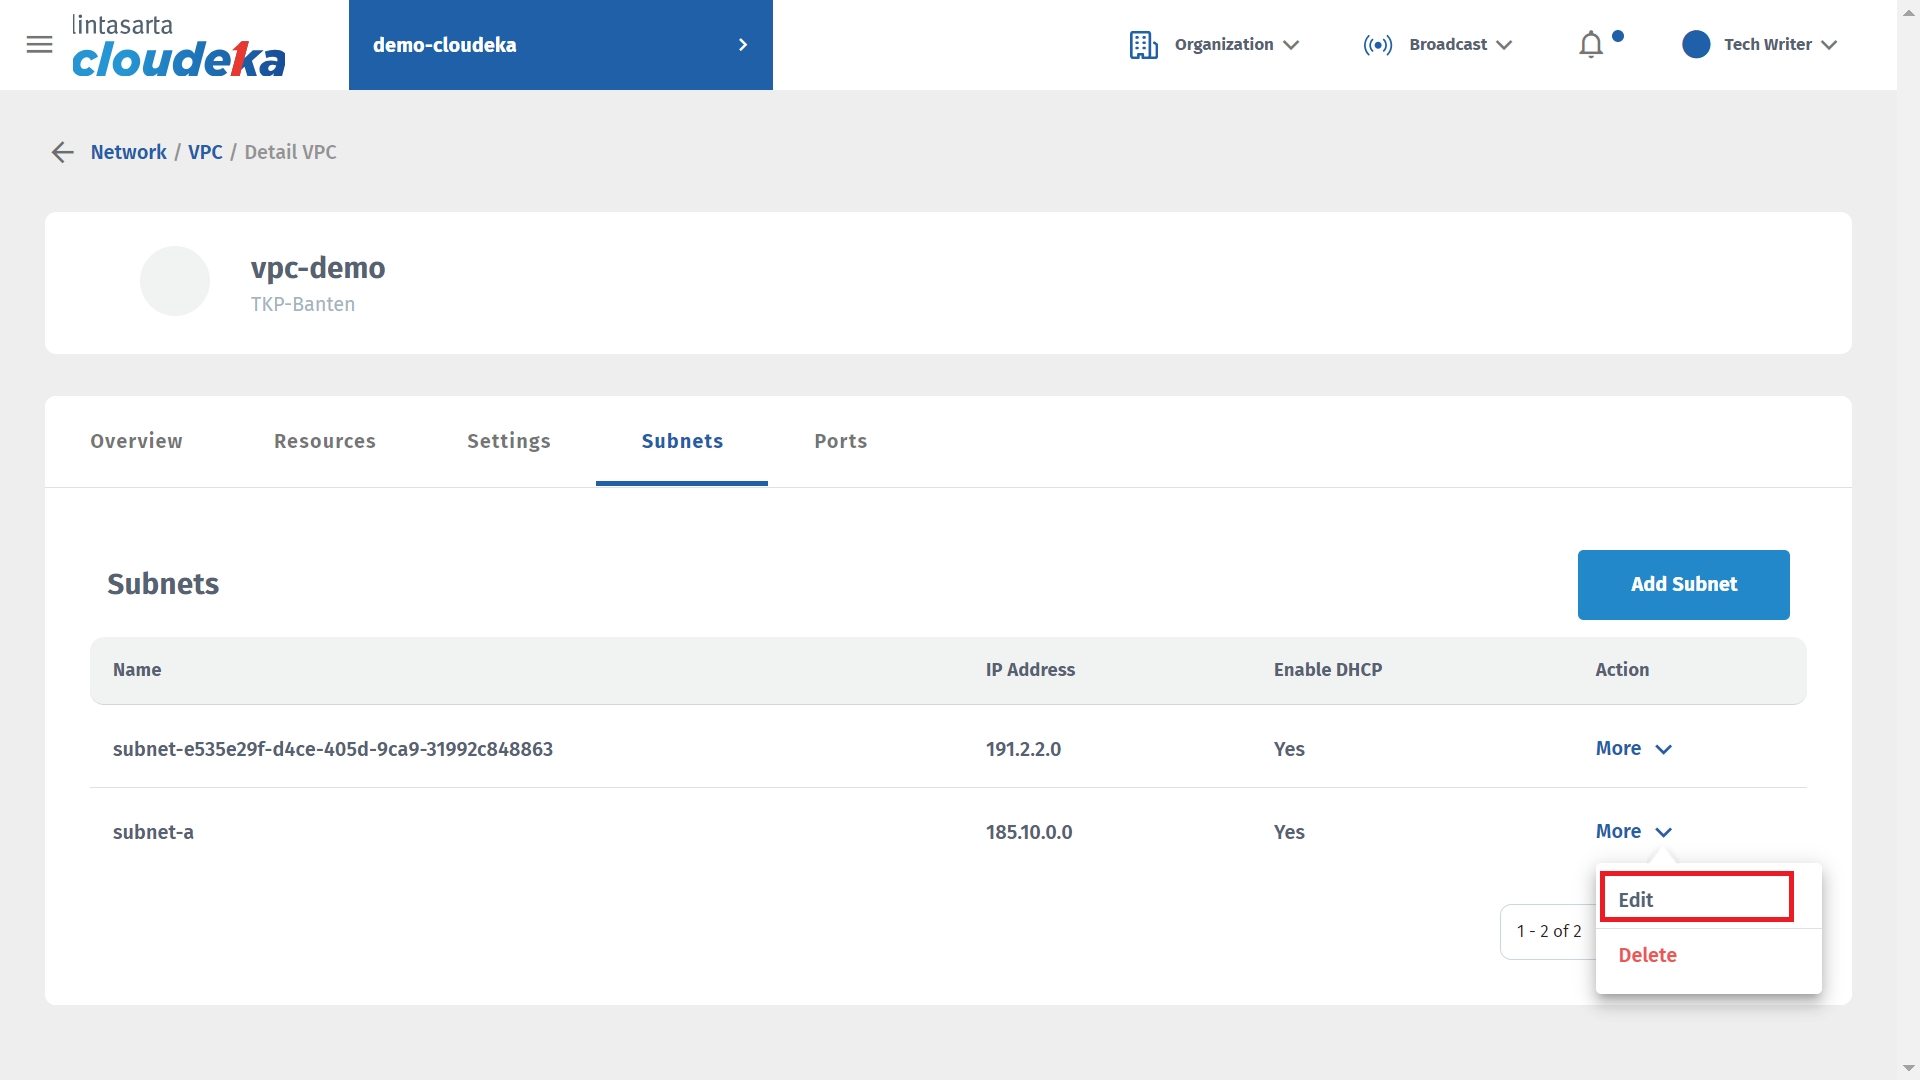Click the Add Subnet button

1683,585
